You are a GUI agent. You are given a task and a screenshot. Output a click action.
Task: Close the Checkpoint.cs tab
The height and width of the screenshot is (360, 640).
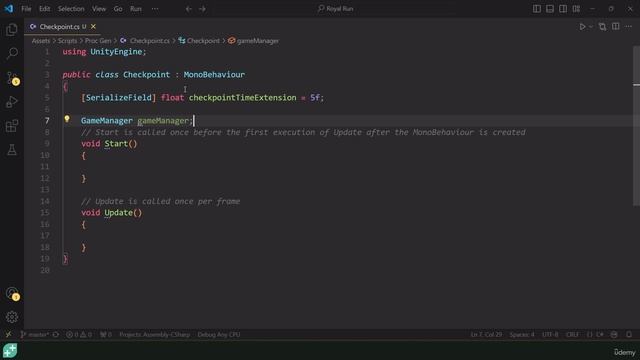93,27
